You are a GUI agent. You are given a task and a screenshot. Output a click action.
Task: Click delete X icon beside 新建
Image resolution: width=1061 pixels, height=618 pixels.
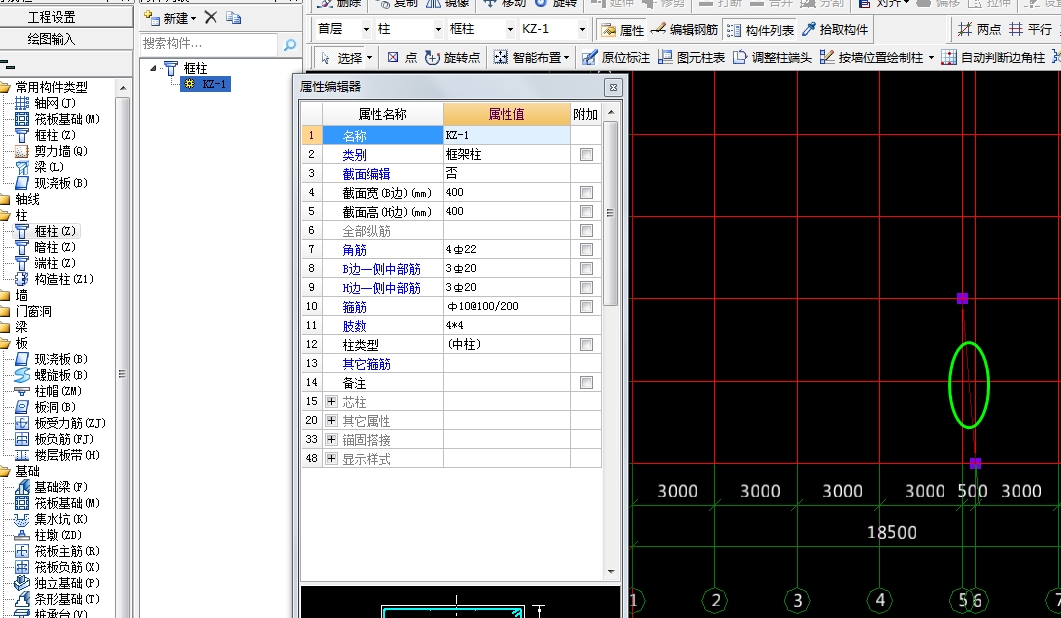click(x=210, y=18)
